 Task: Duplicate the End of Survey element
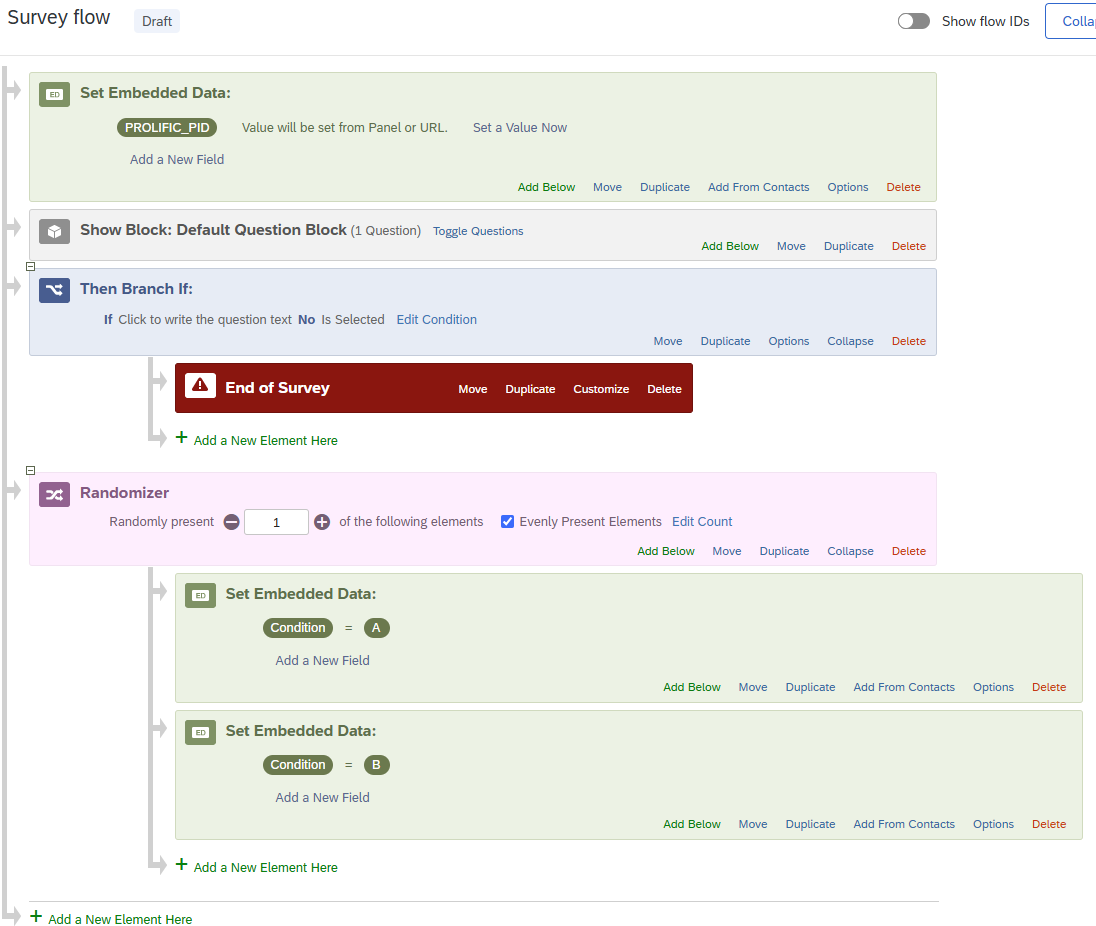[x=531, y=389]
